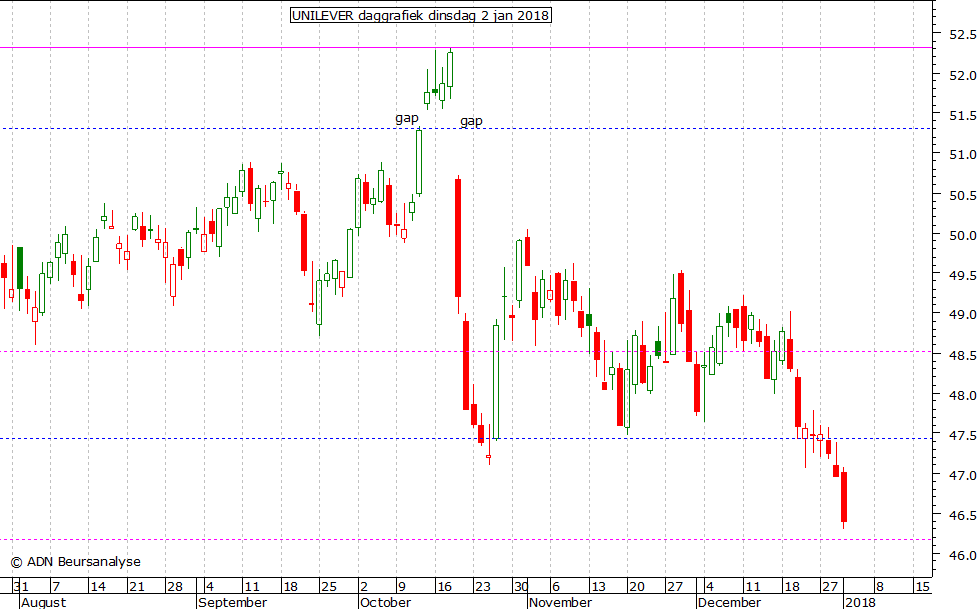Select the 52.0 price axis label
Image resolution: width=980 pixels, height=609 pixels.
[962, 75]
